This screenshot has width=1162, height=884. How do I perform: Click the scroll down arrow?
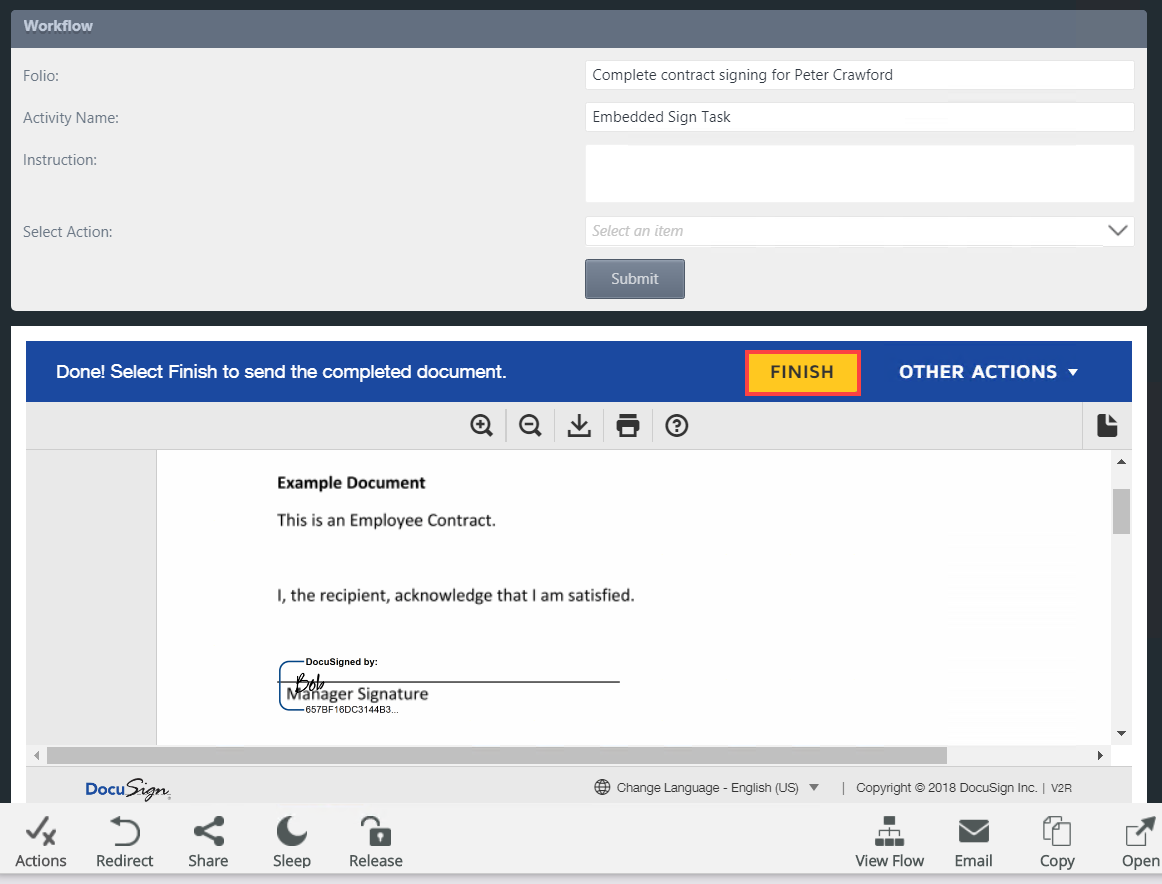pyautogui.click(x=1121, y=734)
